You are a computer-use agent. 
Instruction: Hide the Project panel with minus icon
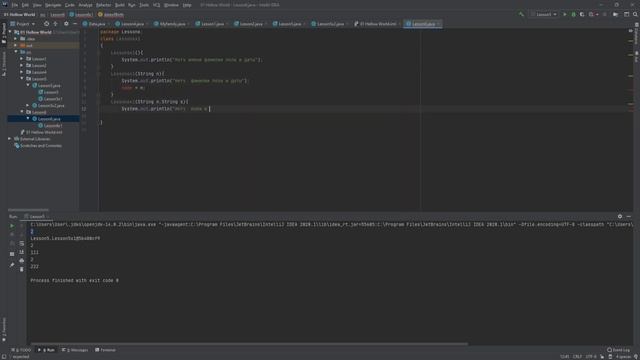point(75,24)
